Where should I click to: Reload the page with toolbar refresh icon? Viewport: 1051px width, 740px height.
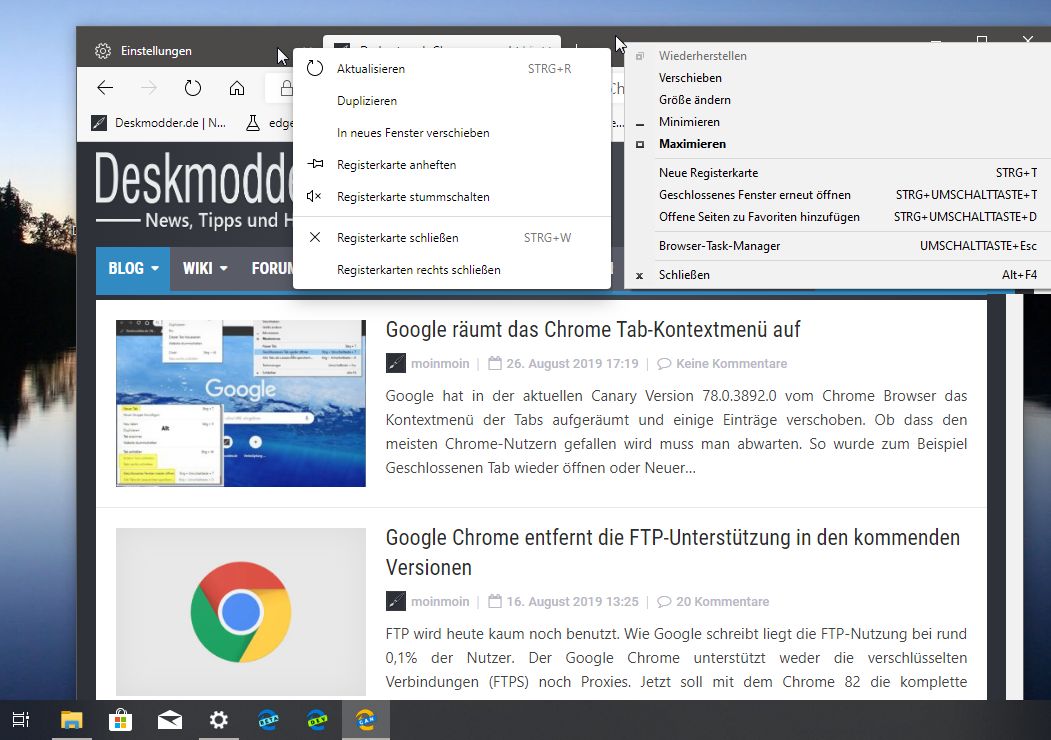point(193,88)
